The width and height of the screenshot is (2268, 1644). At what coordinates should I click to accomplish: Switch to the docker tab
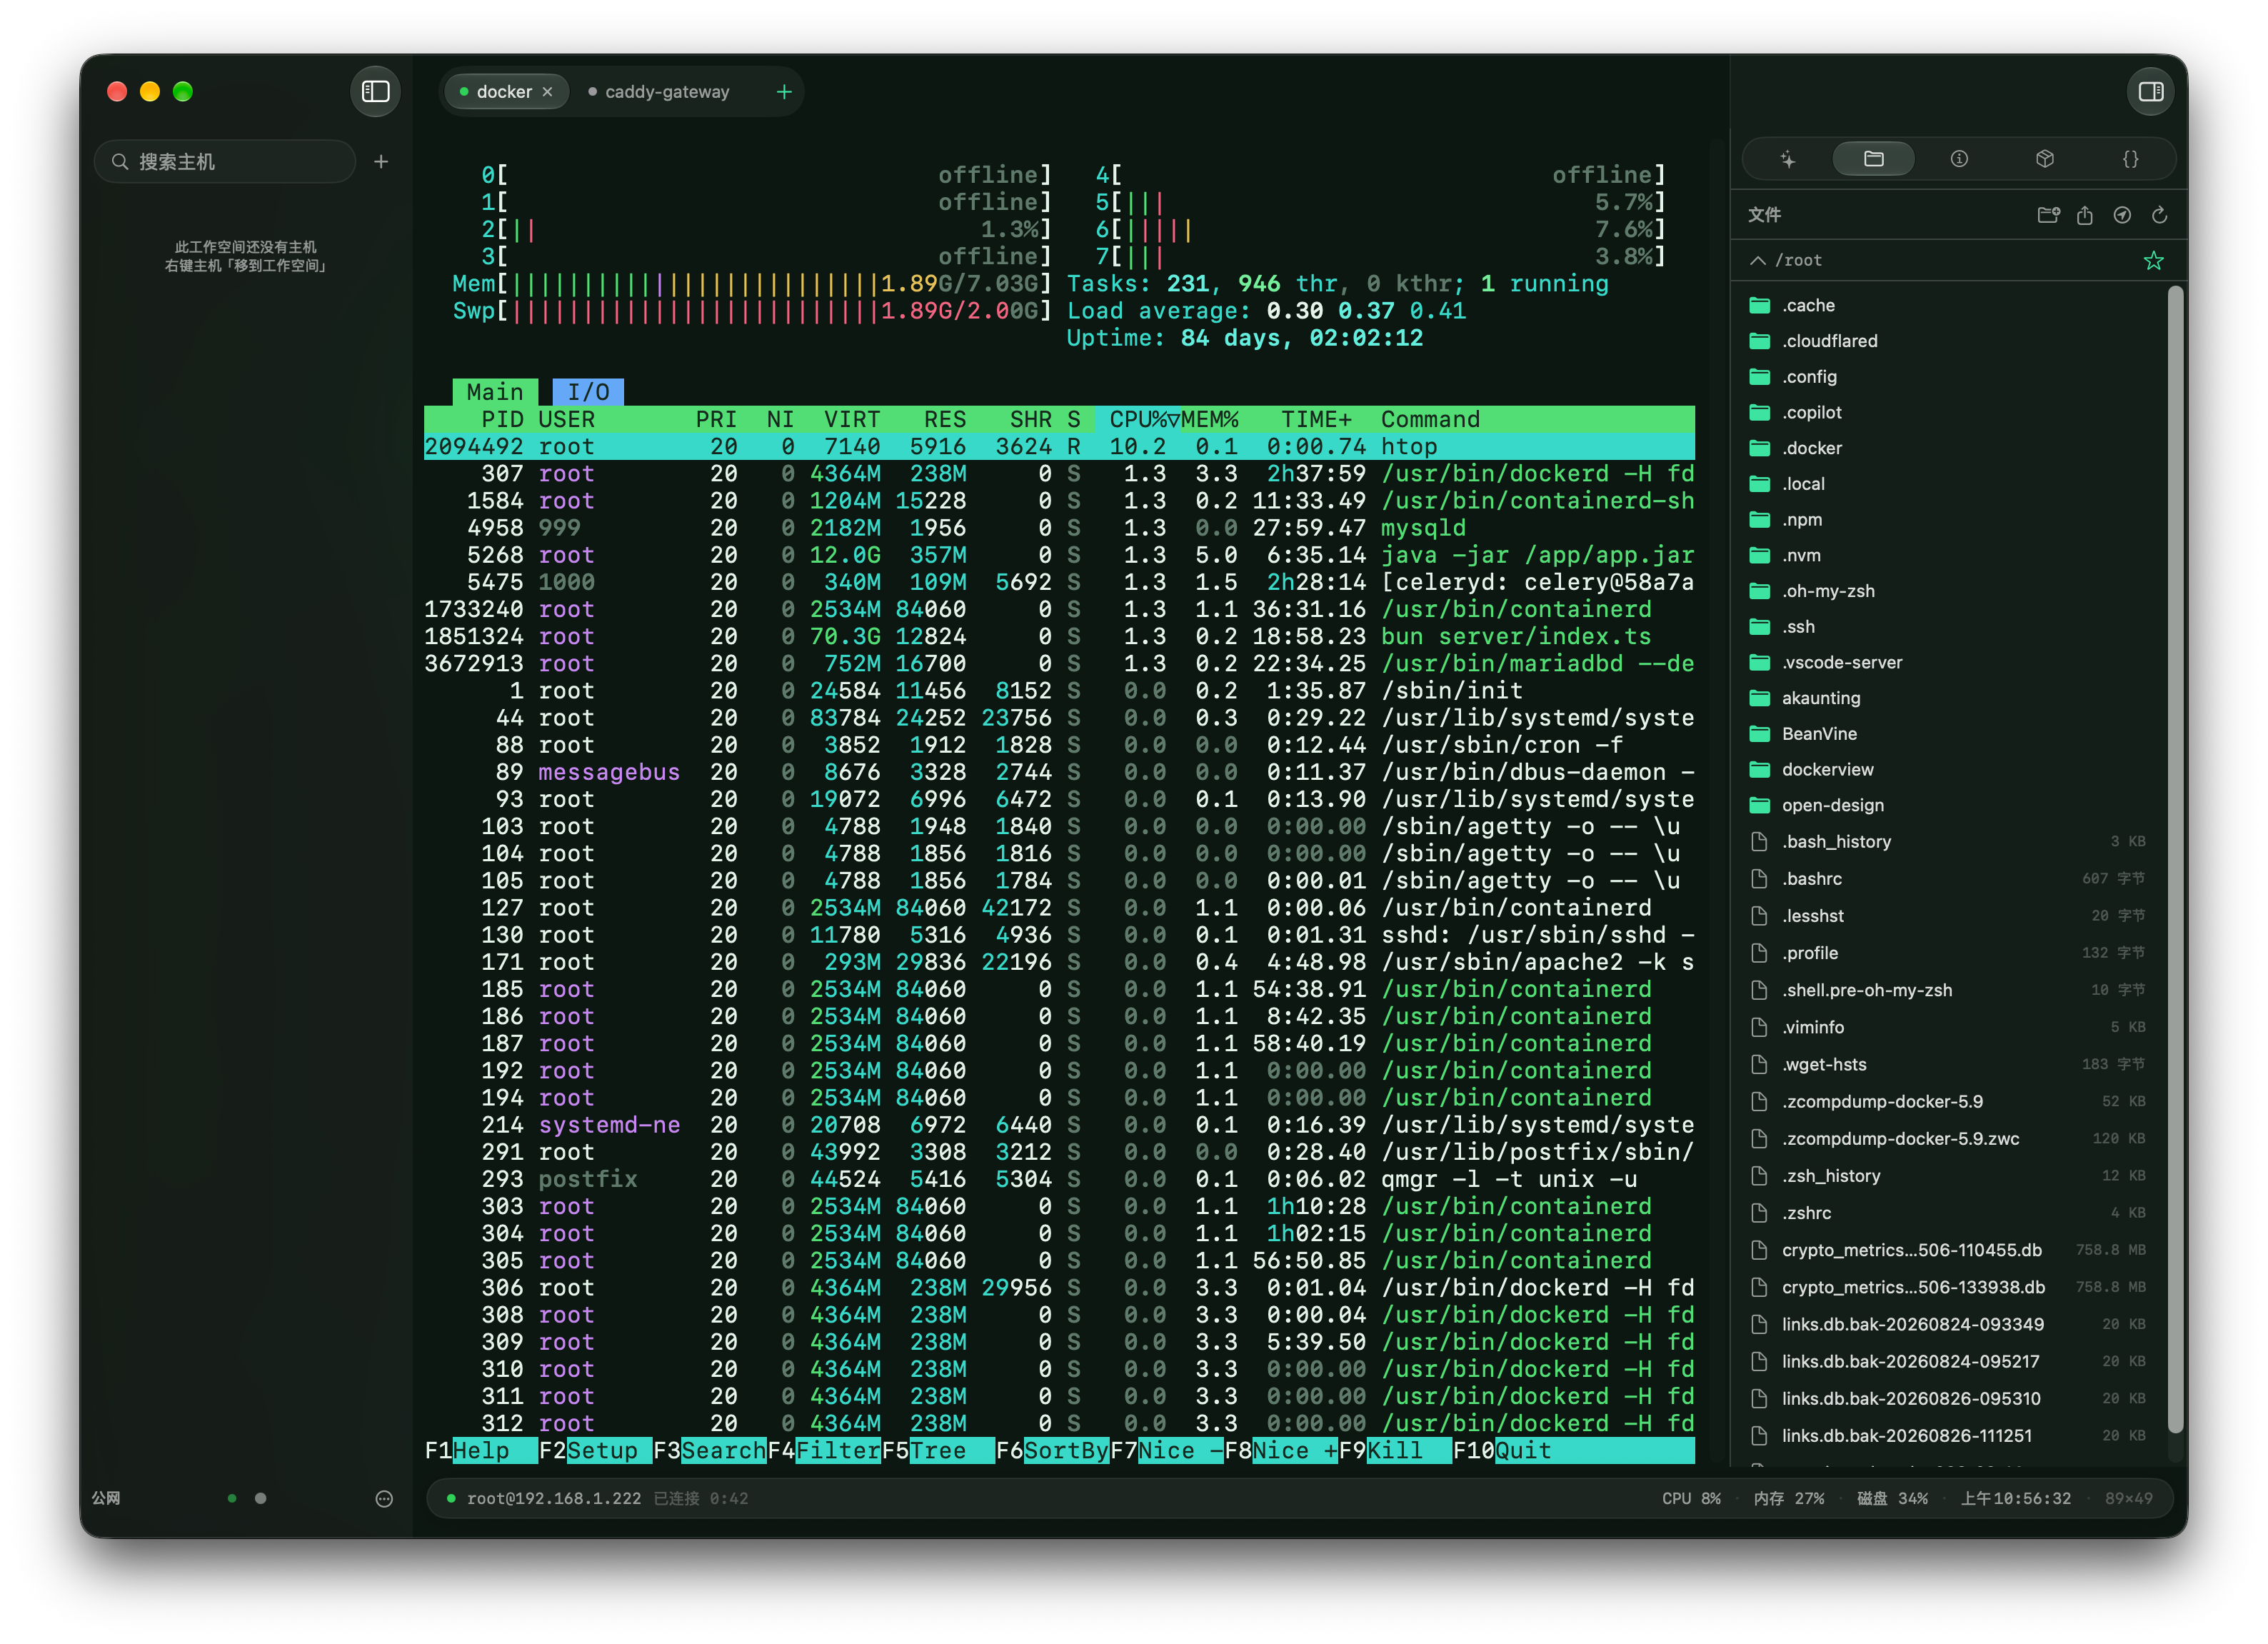pyautogui.click(x=505, y=92)
